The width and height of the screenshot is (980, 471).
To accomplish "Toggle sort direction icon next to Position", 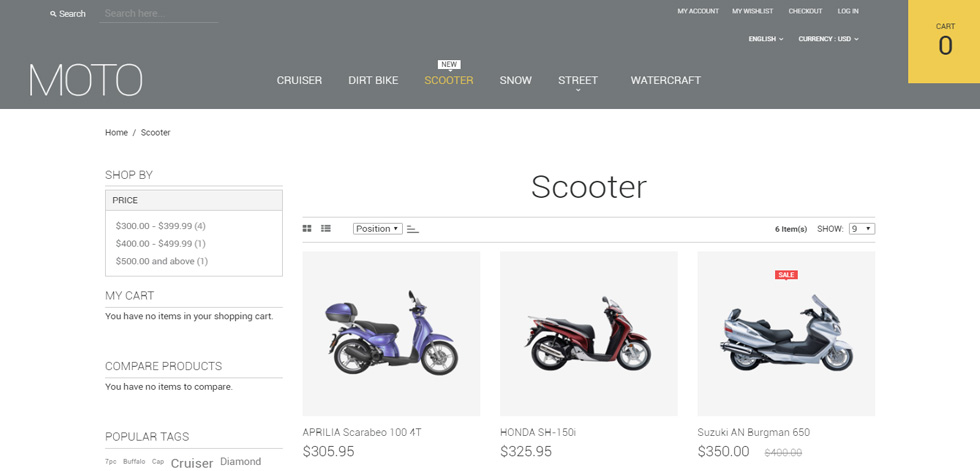I will tap(412, 229).
